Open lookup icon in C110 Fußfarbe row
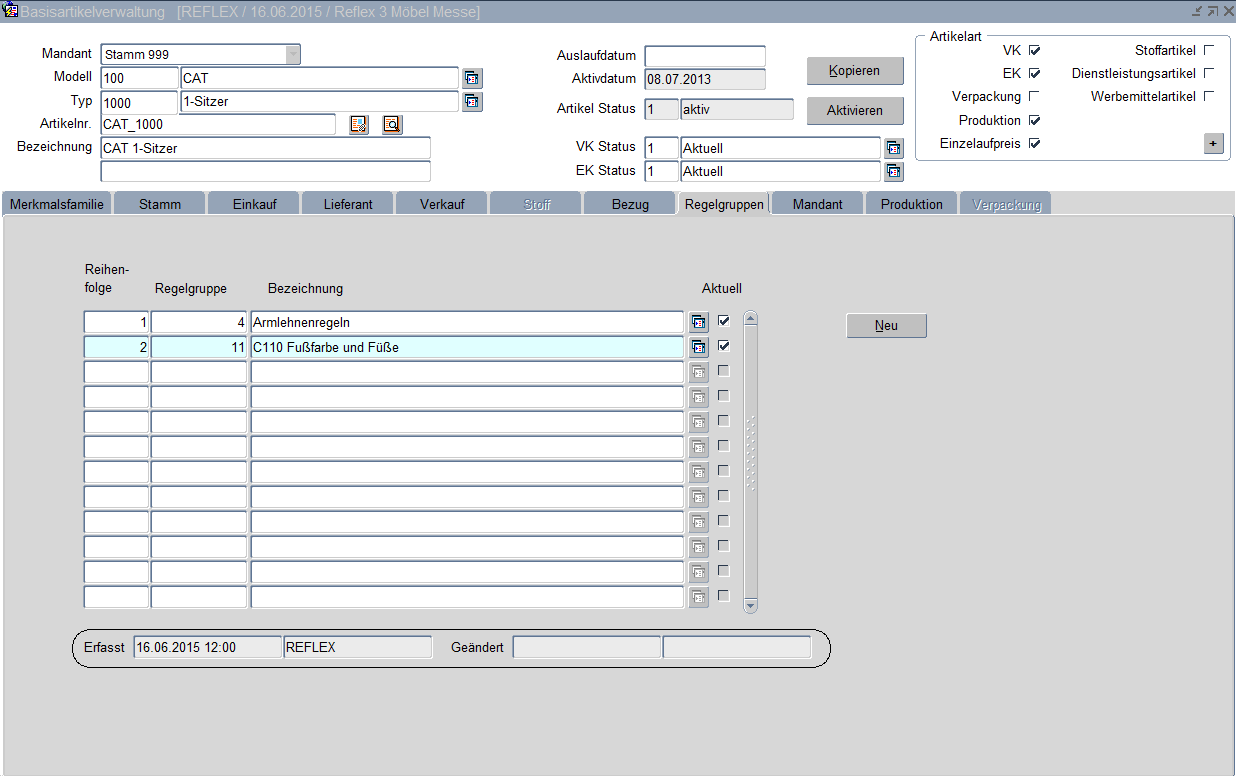The image size is (1236, 776). [699, 347]
